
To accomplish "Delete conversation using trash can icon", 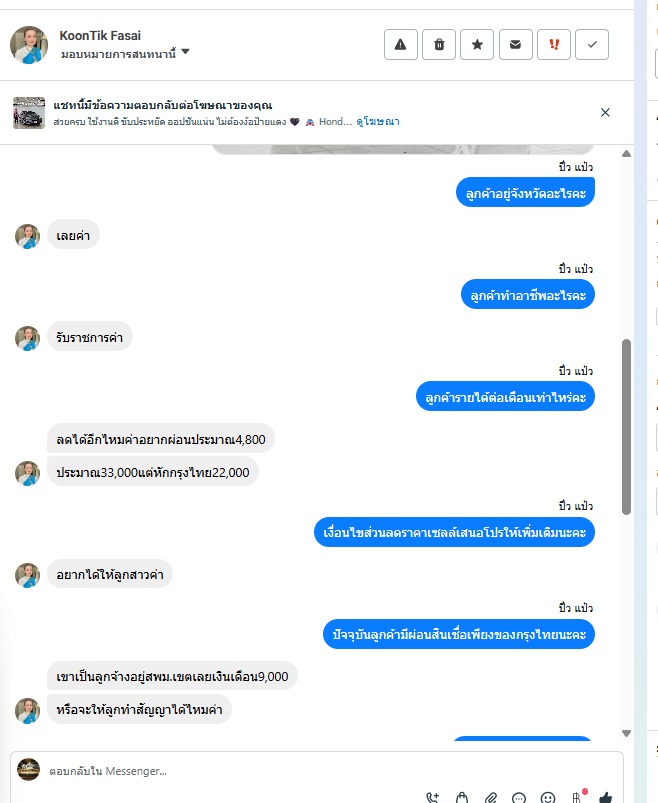I will [439, 45].
